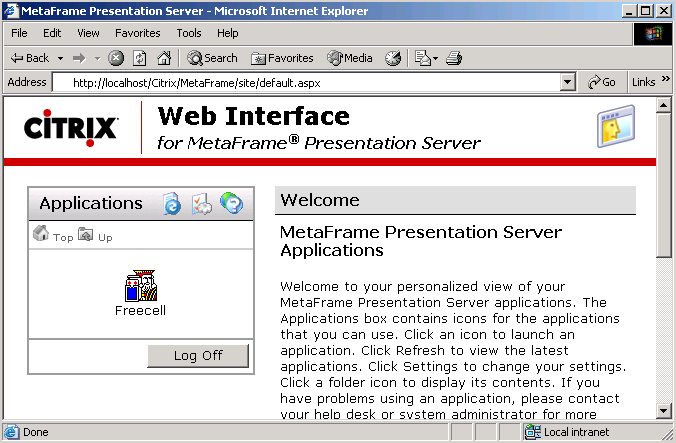Click the Up navigation link
This screenshot has height=443, width=676.
105,237
